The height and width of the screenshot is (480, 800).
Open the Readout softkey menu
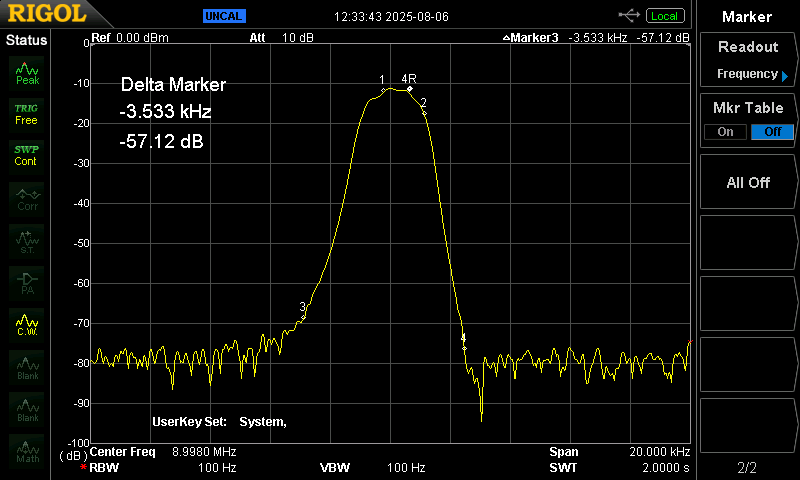747,60
